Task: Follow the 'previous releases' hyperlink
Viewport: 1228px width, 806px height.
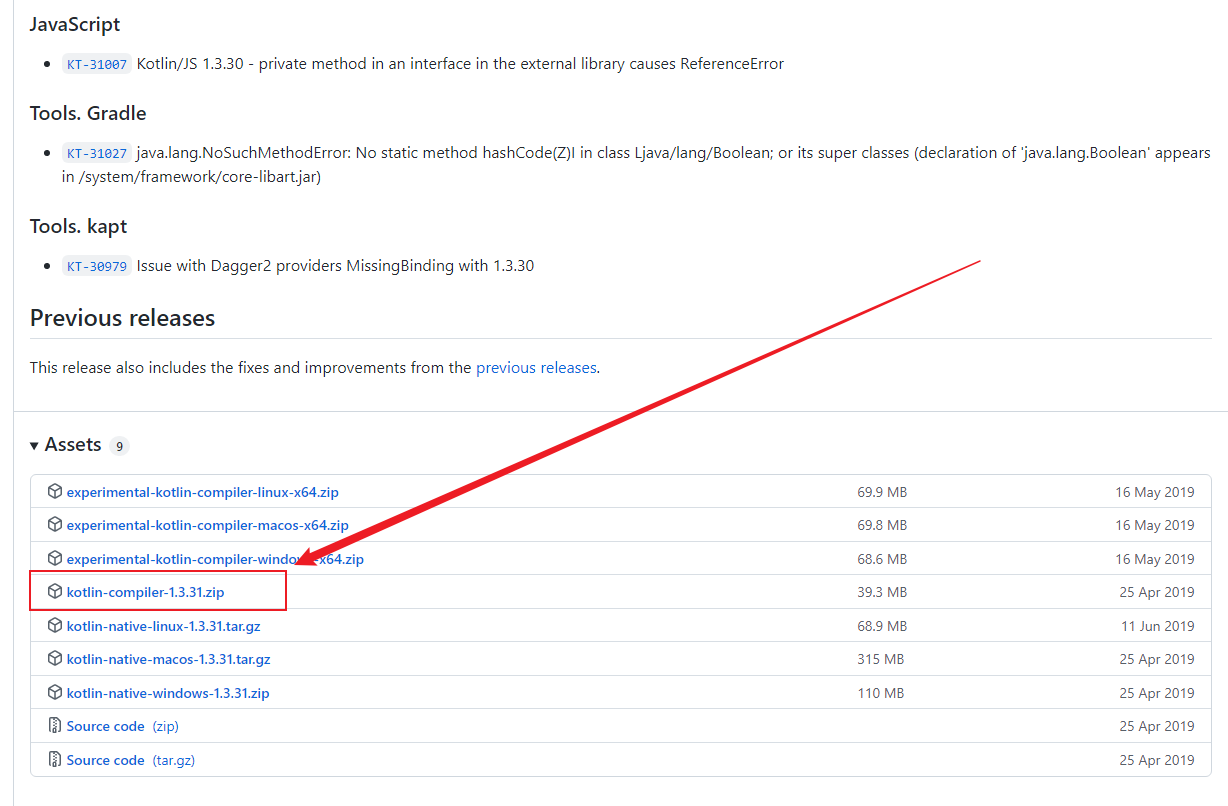Action: tap(536, 368)
